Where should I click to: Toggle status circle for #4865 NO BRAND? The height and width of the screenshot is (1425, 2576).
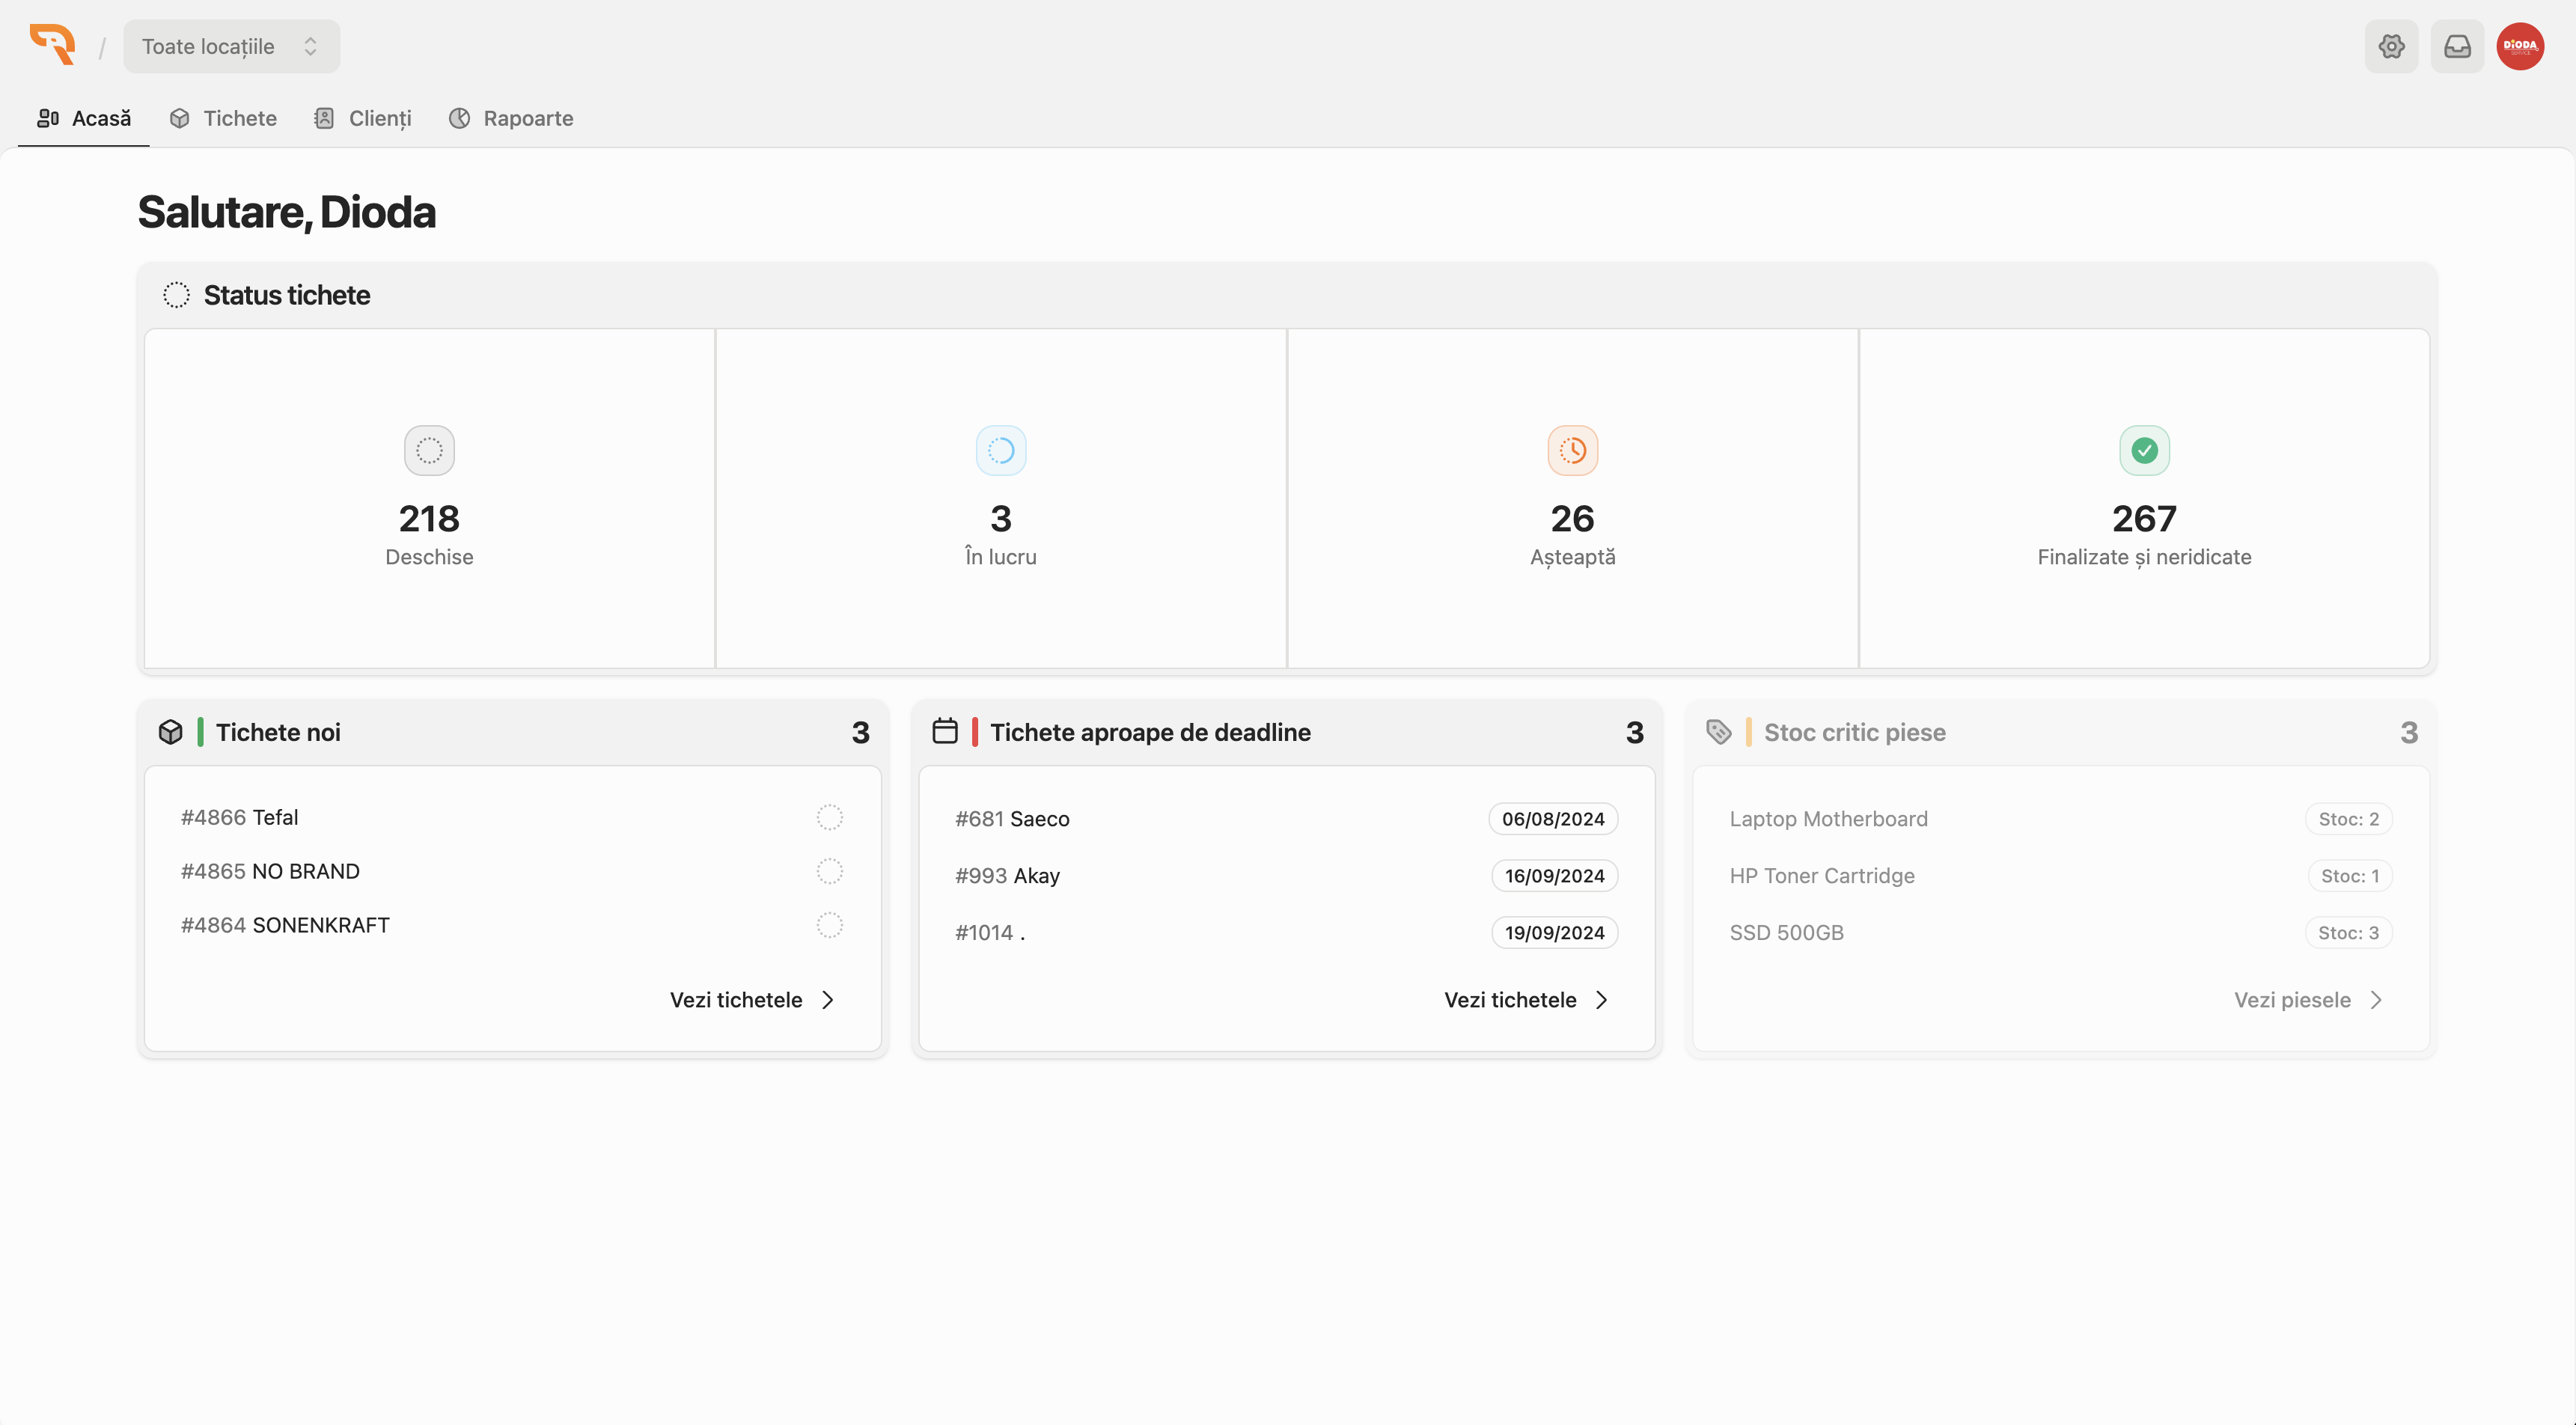coord(829,871)
